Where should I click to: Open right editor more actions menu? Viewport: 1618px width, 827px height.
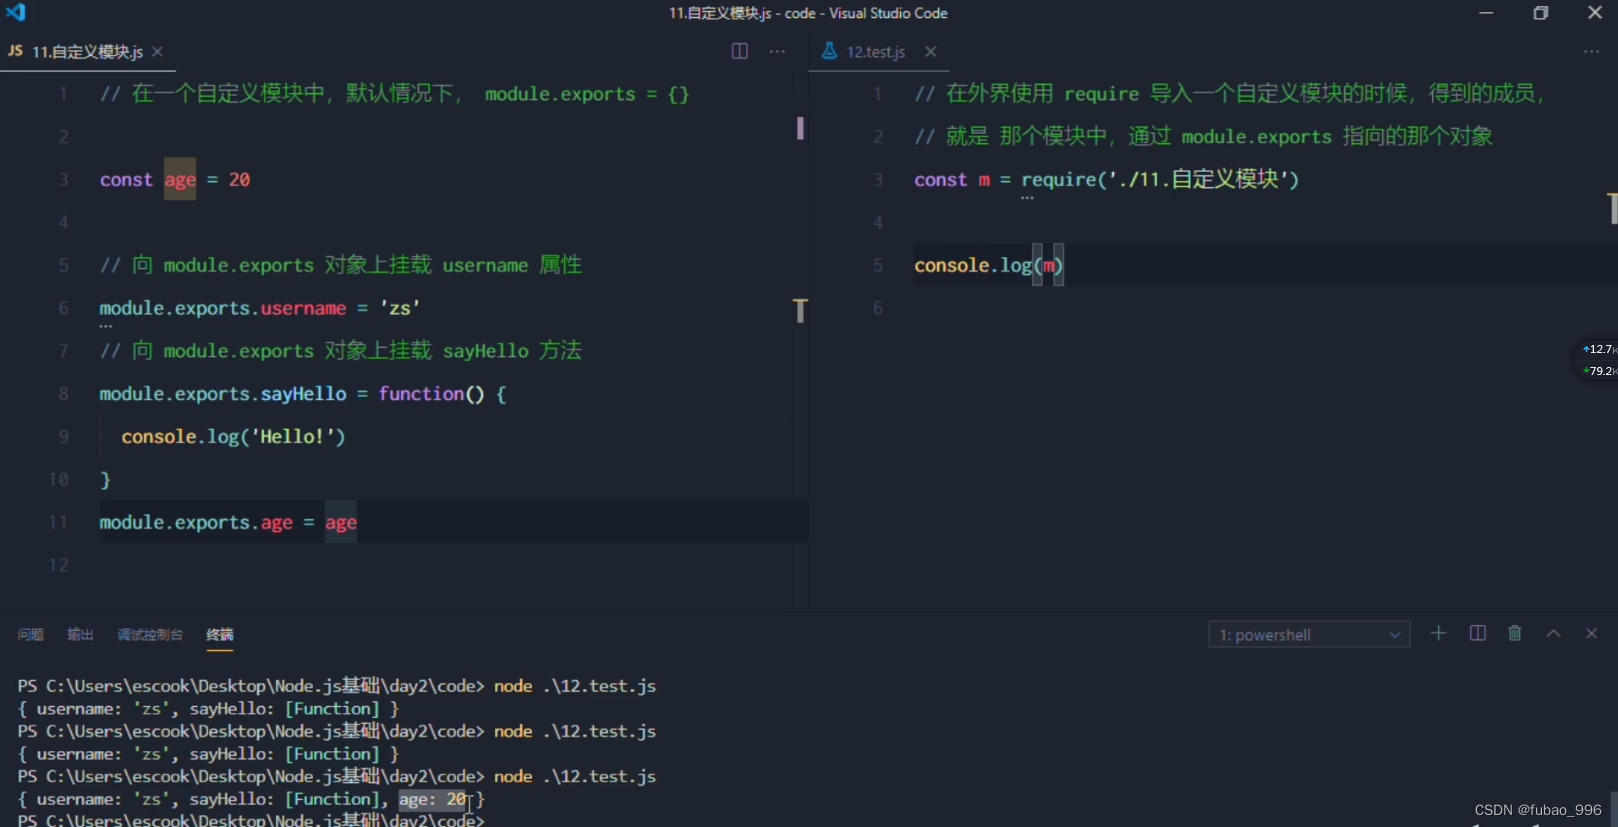pos(1591,51)
